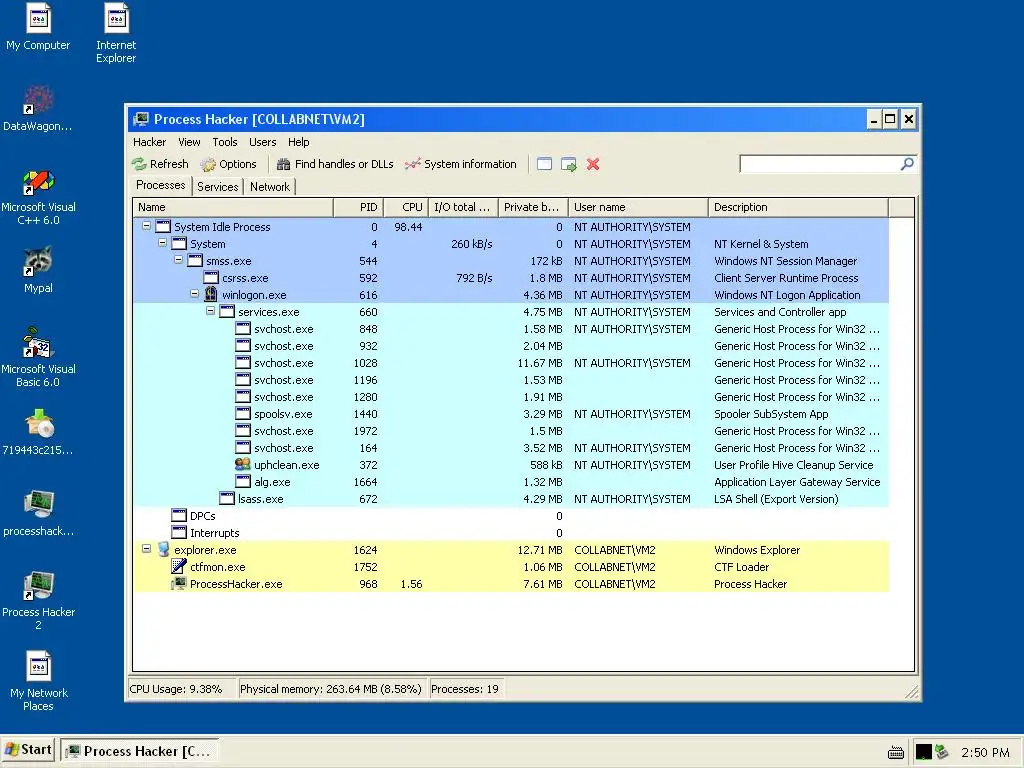This screenshot has height=768, width=1024.
Task: Select the Processes tab
Action: 161,185
